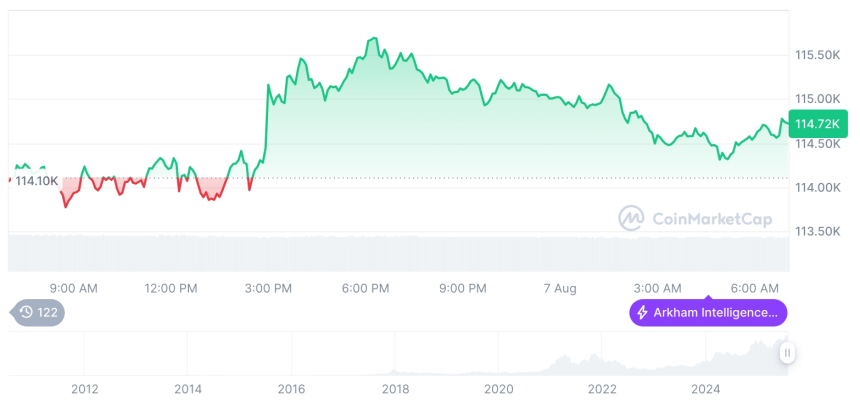The image size is (860, 401).
Task: Click the 6:00 PM time axis label
Action: click(365, 288)
